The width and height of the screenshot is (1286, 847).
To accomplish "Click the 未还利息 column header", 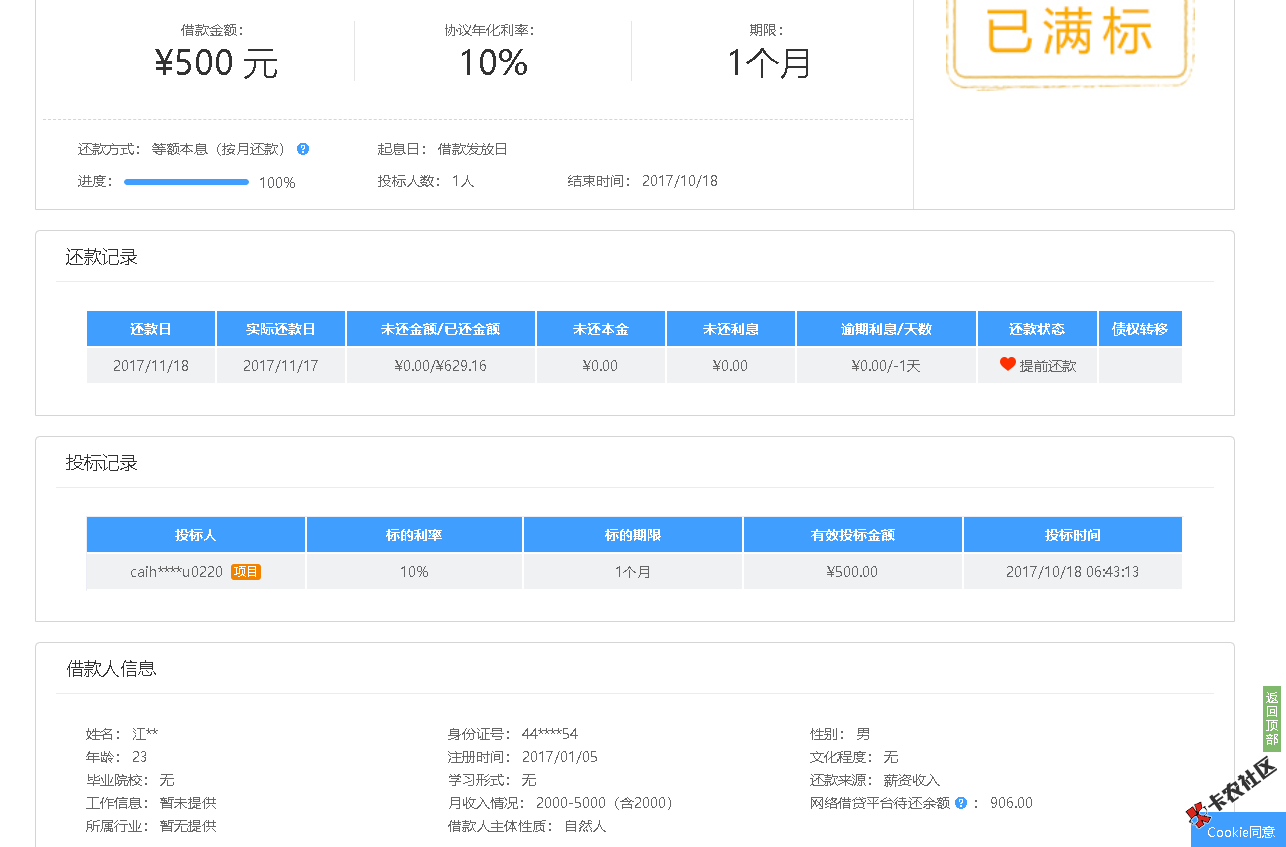I will (731, 329).
